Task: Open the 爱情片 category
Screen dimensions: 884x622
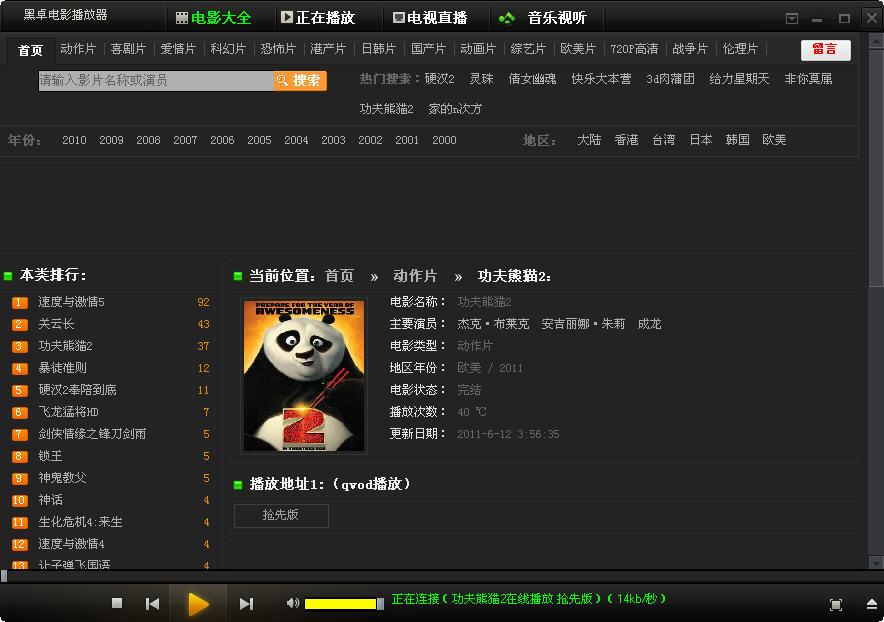Action: point(178,49)
